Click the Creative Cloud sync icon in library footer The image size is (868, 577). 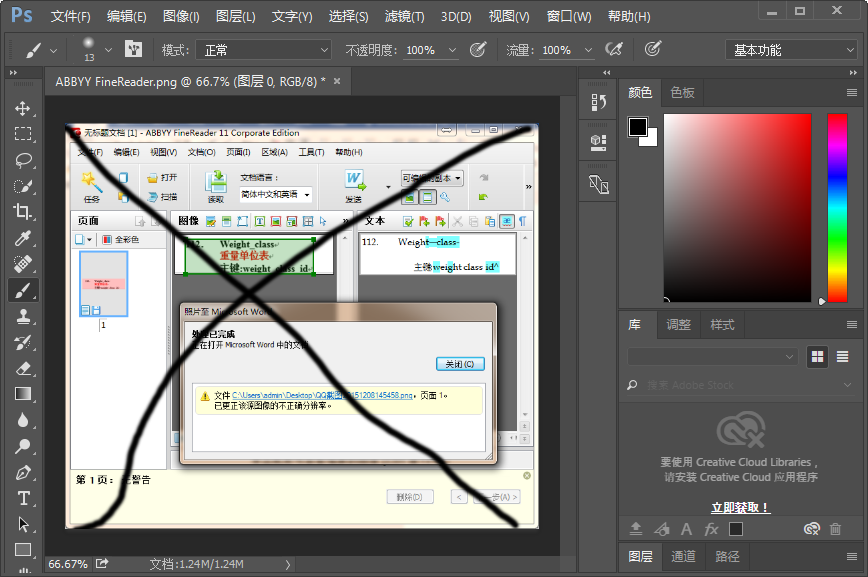point(812,529)
